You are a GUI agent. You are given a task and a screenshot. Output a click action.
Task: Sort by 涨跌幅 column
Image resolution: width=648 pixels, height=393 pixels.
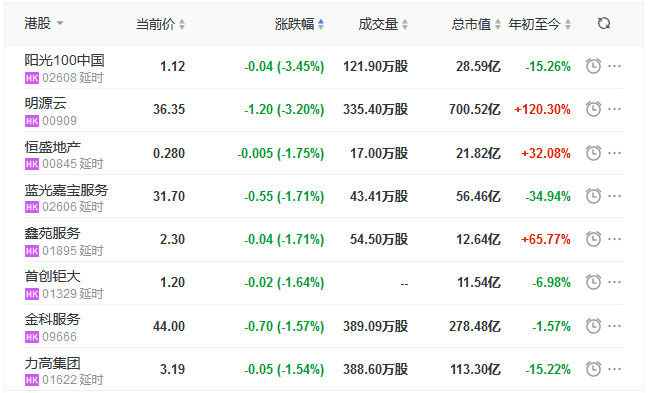pos(299,24)
